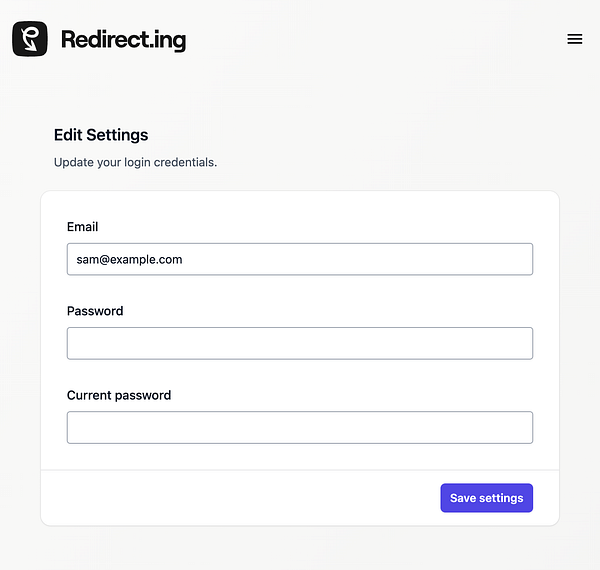Click the empty right end of the Email field
Viewport: 600px width, 570px height.
tap(500, 259)
